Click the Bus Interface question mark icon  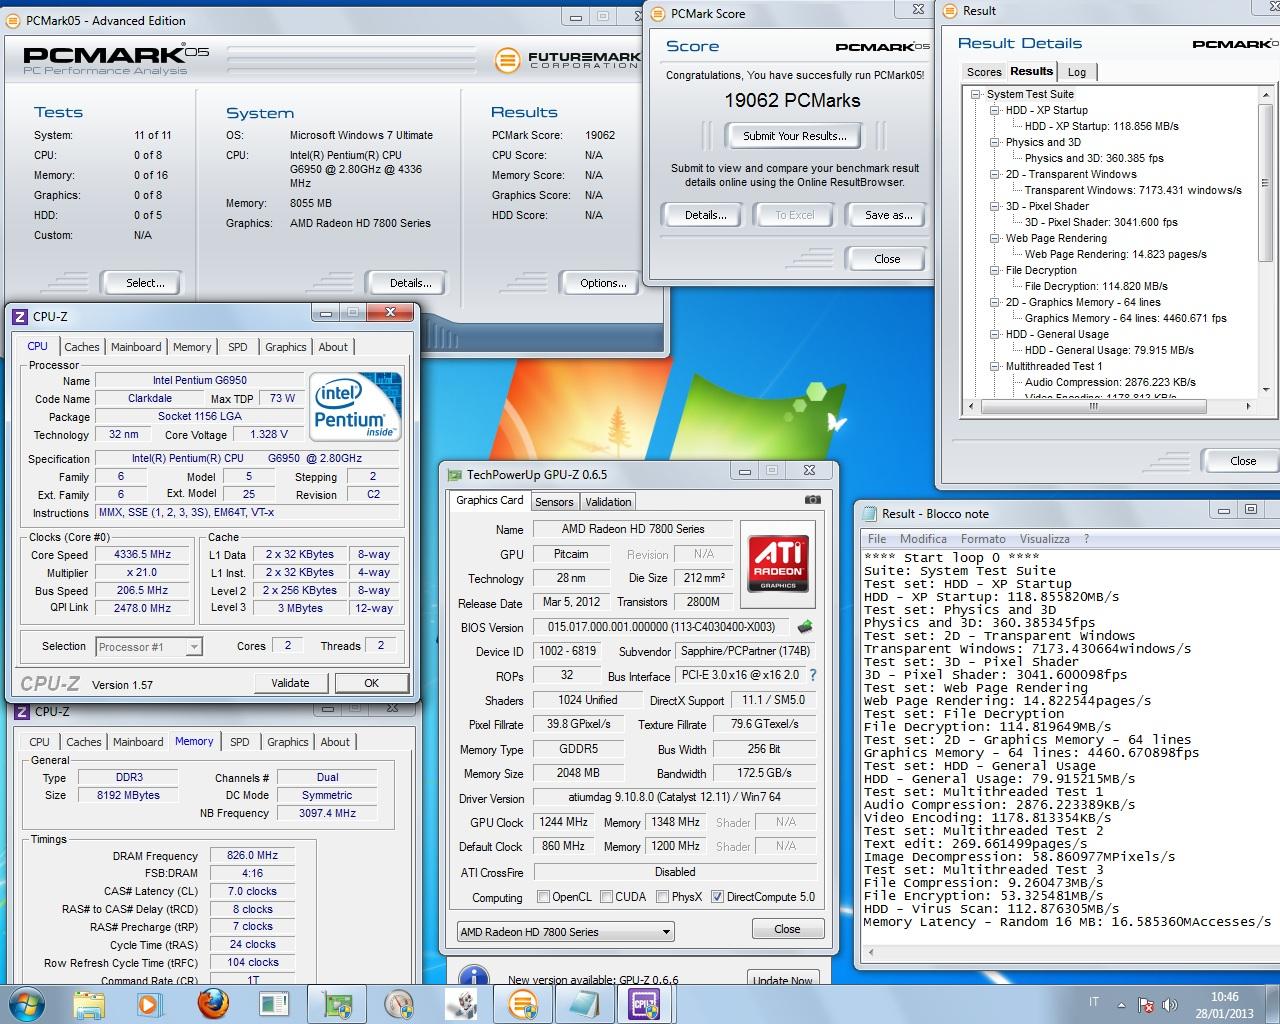[813, 676]
